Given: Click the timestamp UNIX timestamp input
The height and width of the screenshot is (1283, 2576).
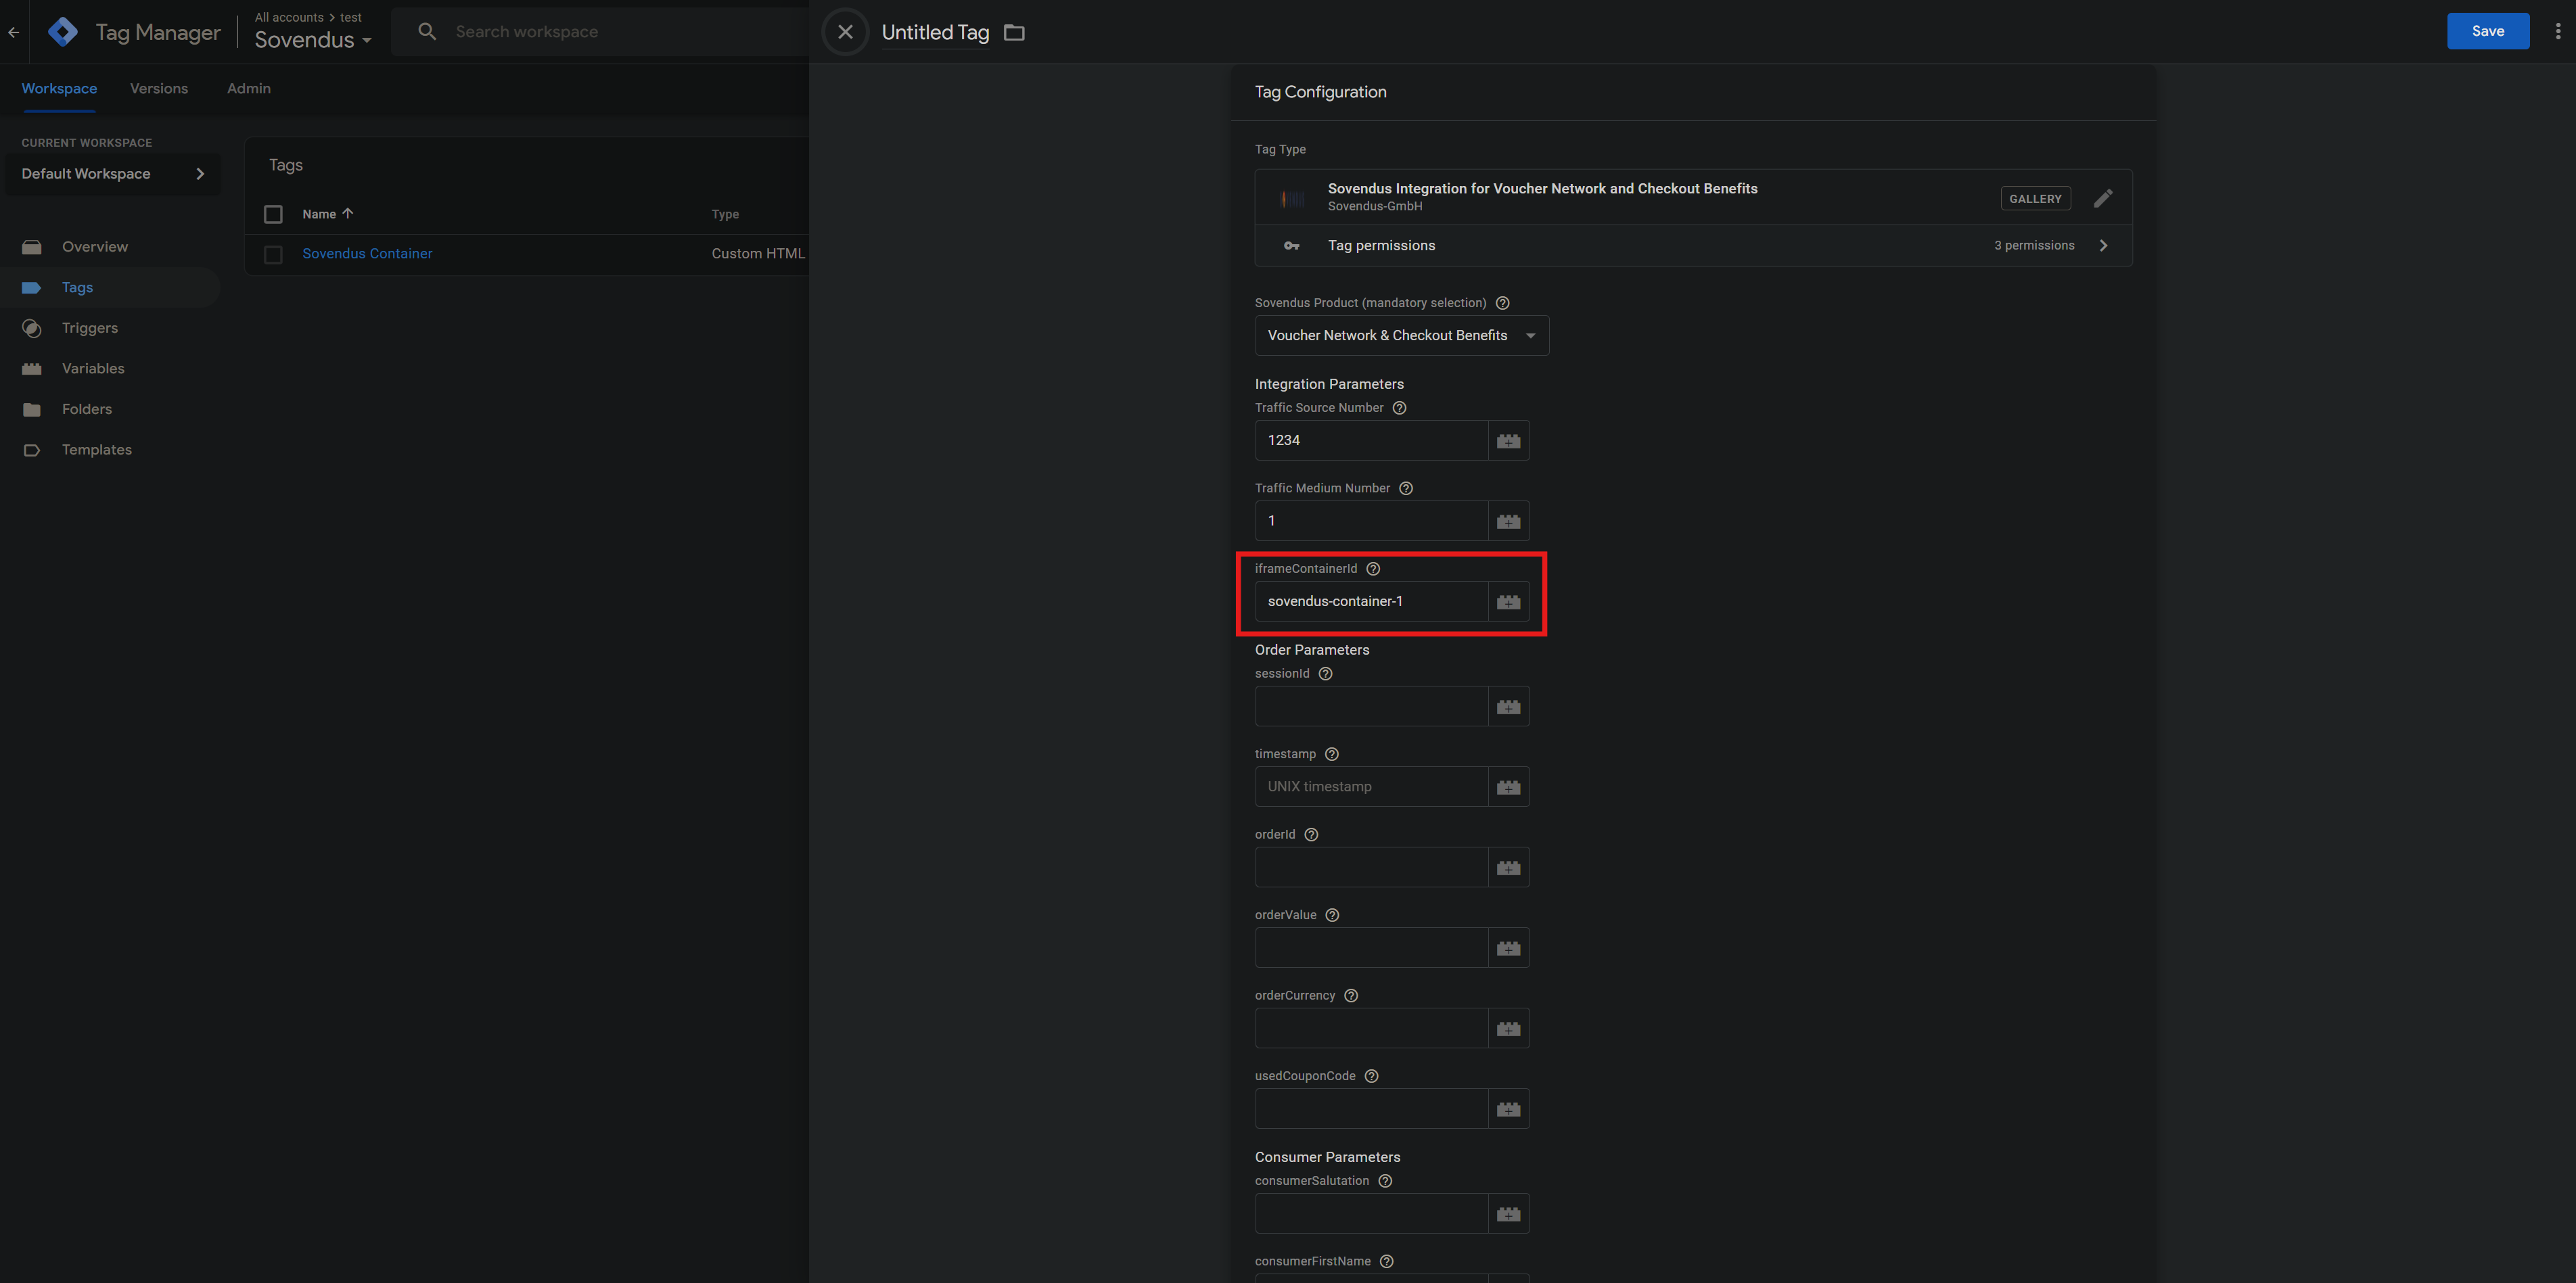Looking at the screenshot, I should click(x=1371, y=787).
